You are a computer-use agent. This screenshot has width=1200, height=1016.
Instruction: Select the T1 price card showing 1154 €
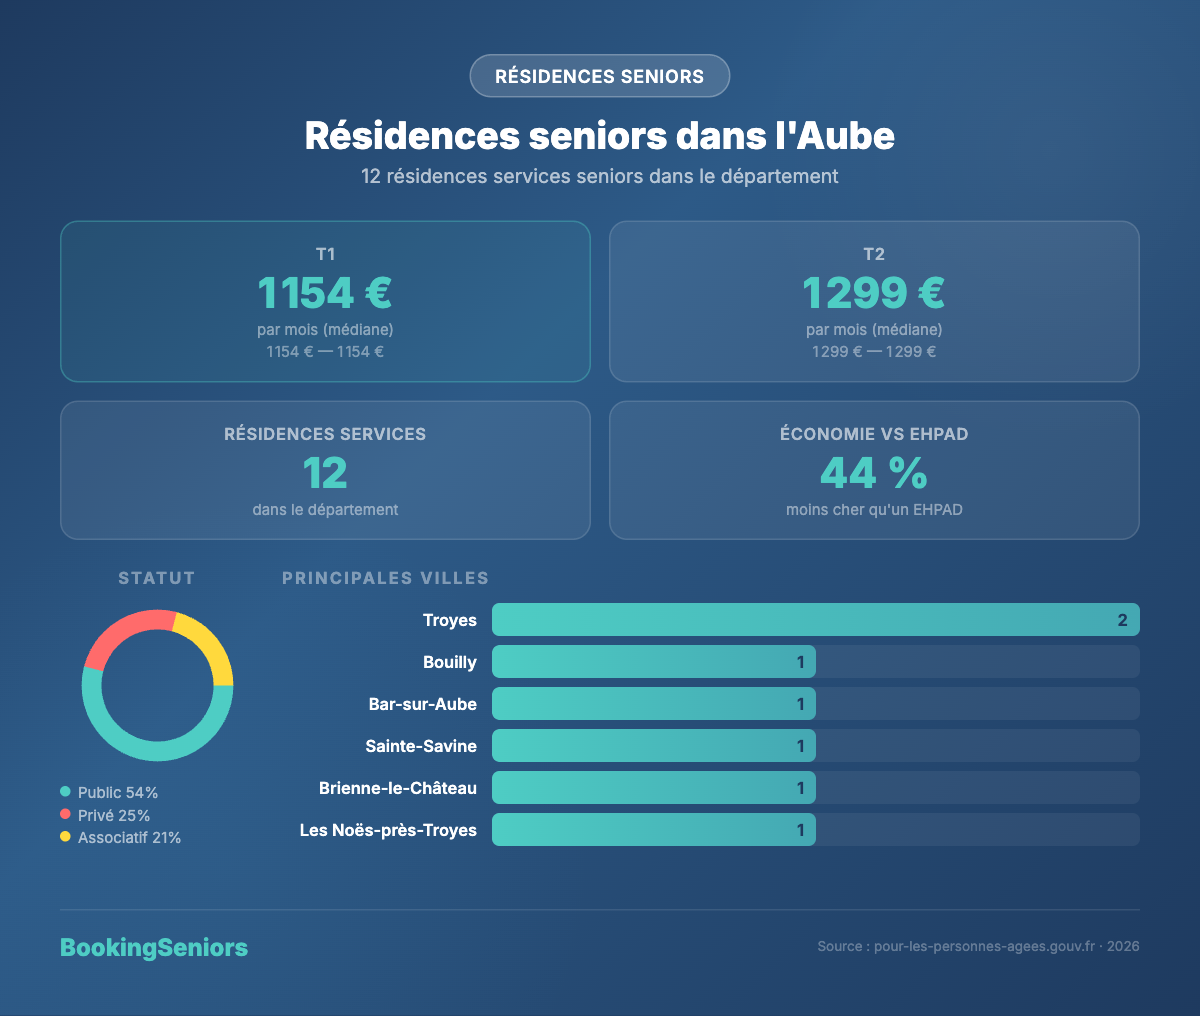[x=325, y=300]
